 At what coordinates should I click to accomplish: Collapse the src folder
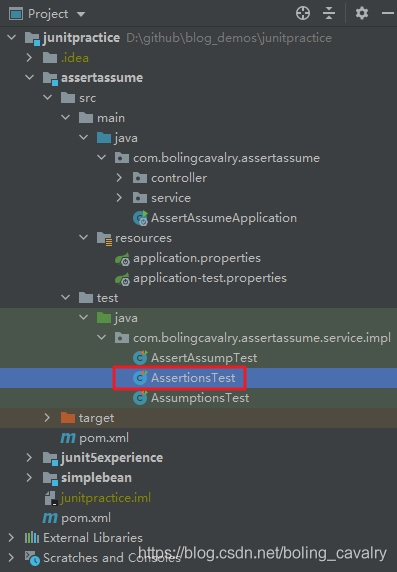pos(47,97)
